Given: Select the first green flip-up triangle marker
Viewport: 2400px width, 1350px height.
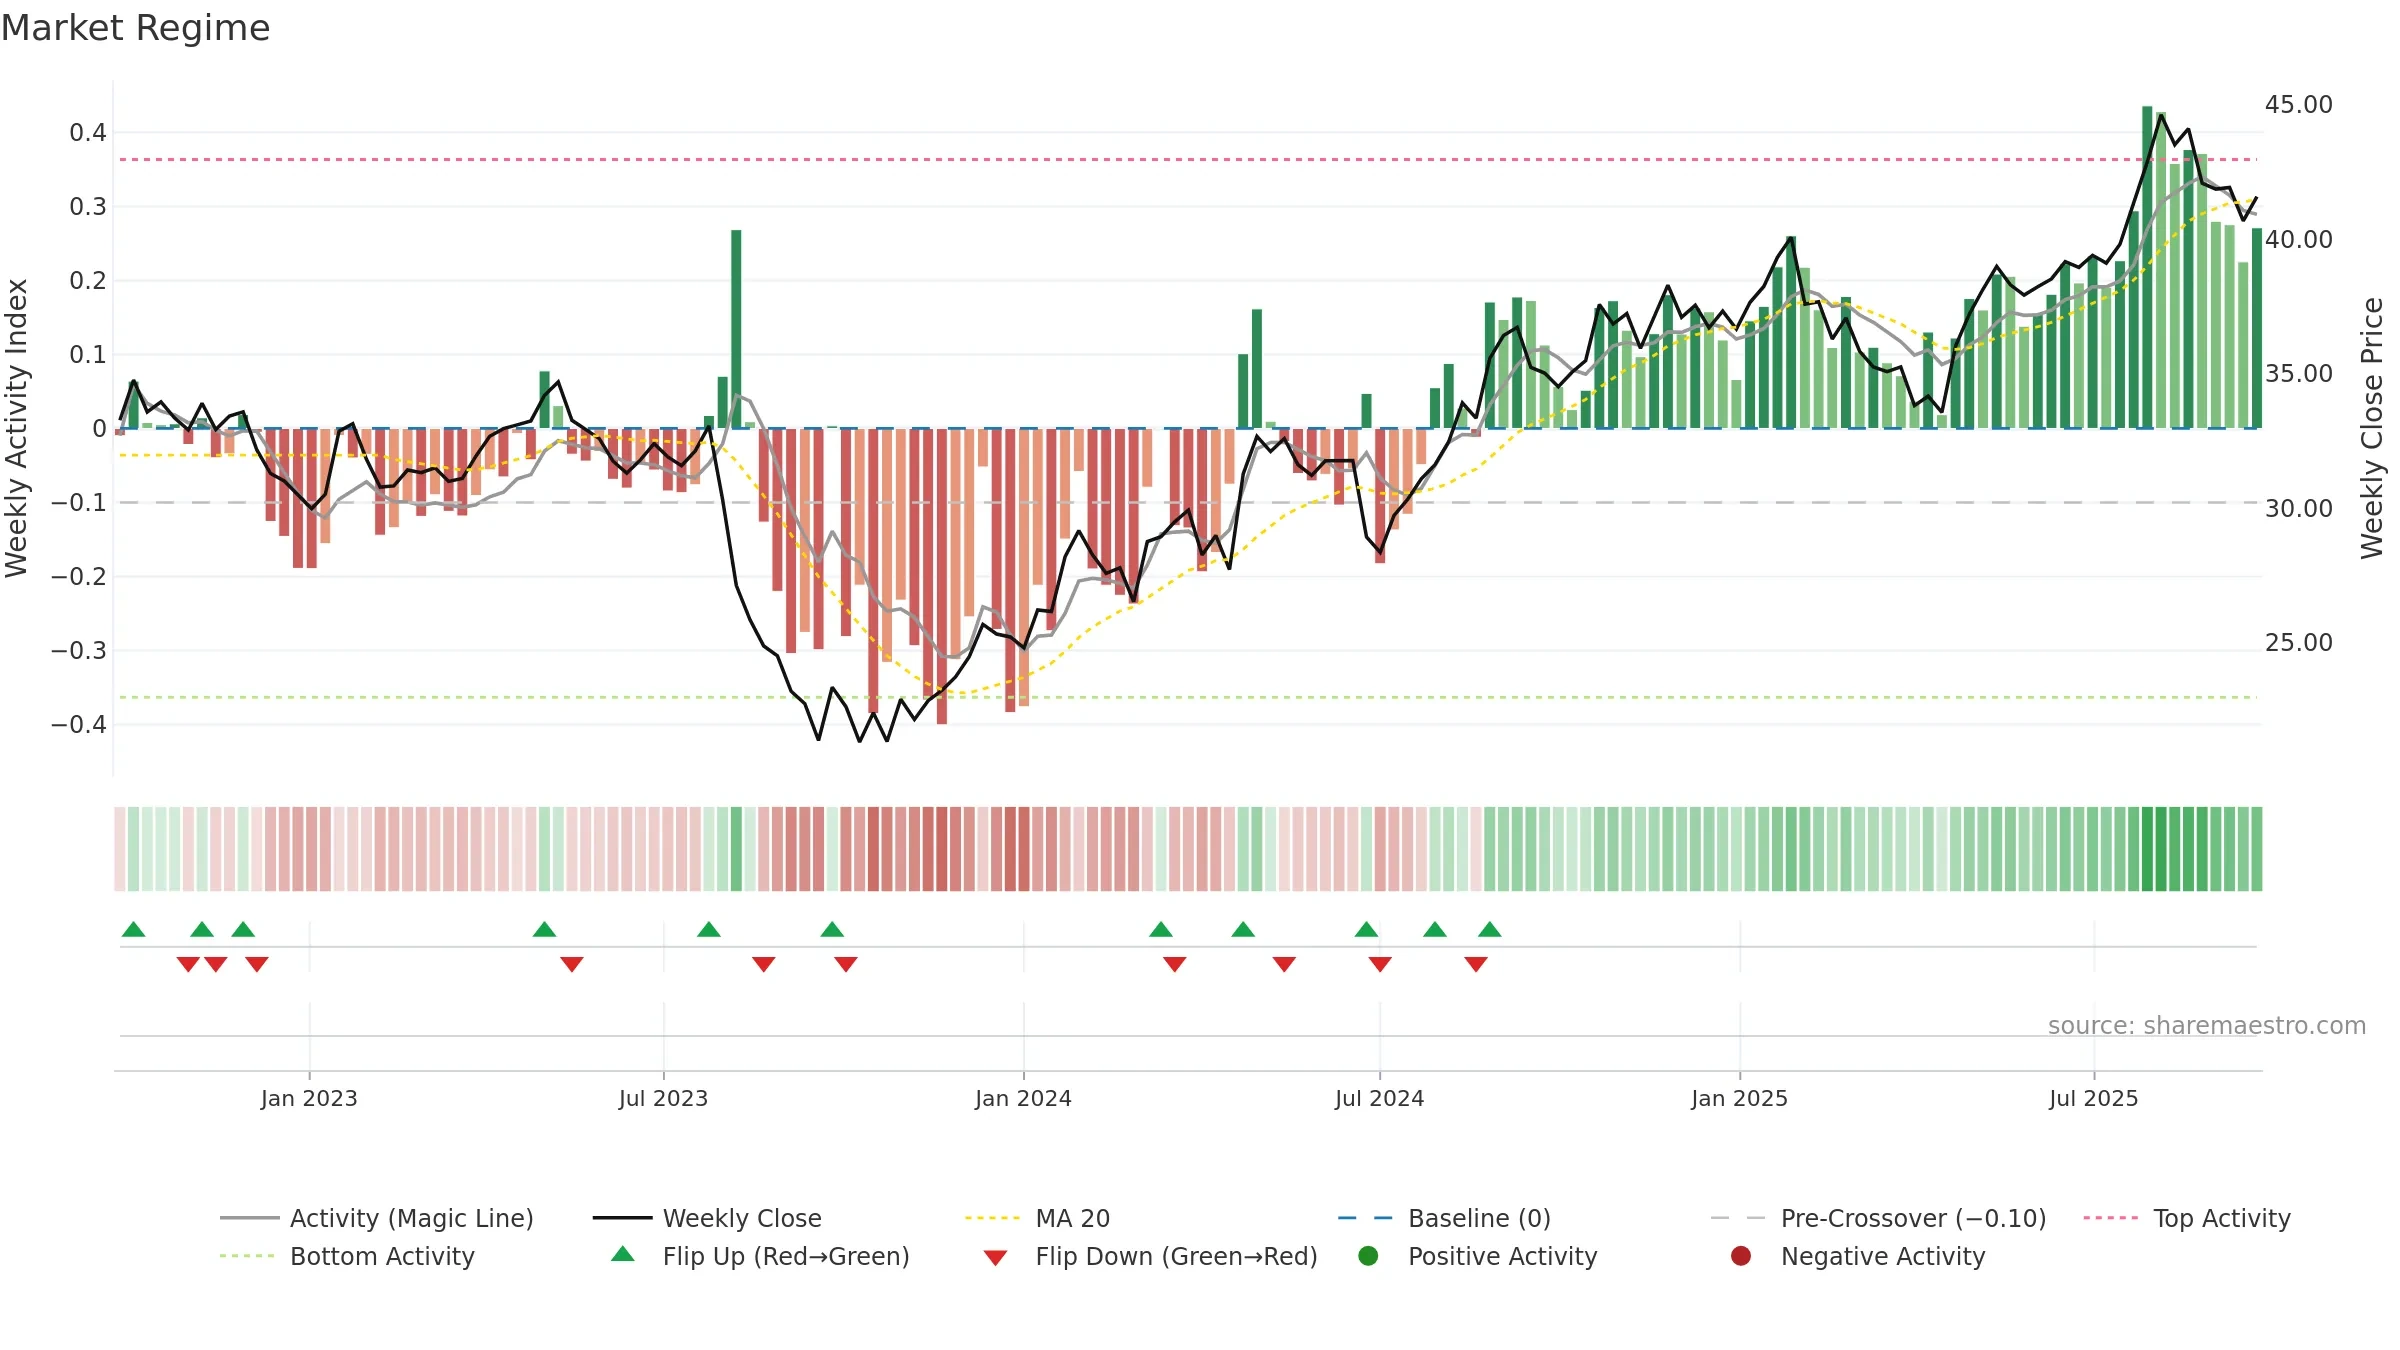Looking at the screenshot, I should [134, 929].
